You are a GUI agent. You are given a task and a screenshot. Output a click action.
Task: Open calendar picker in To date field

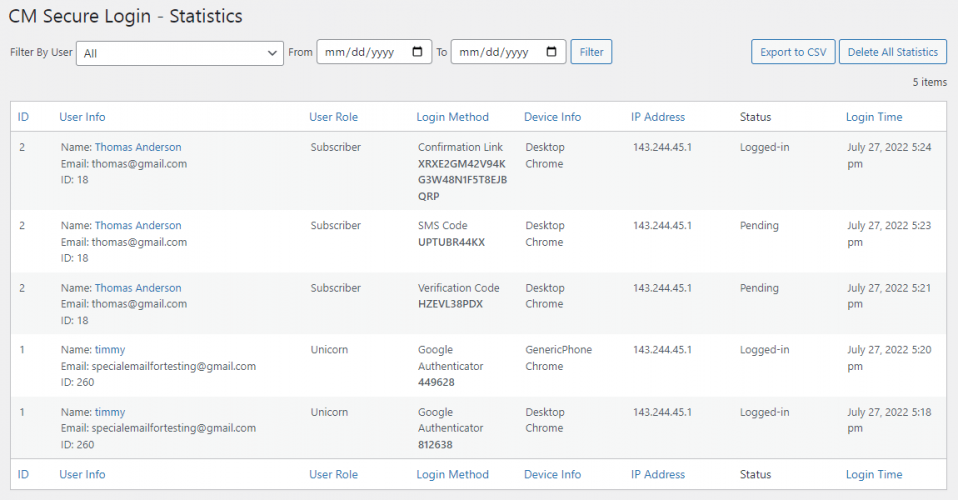552,52
